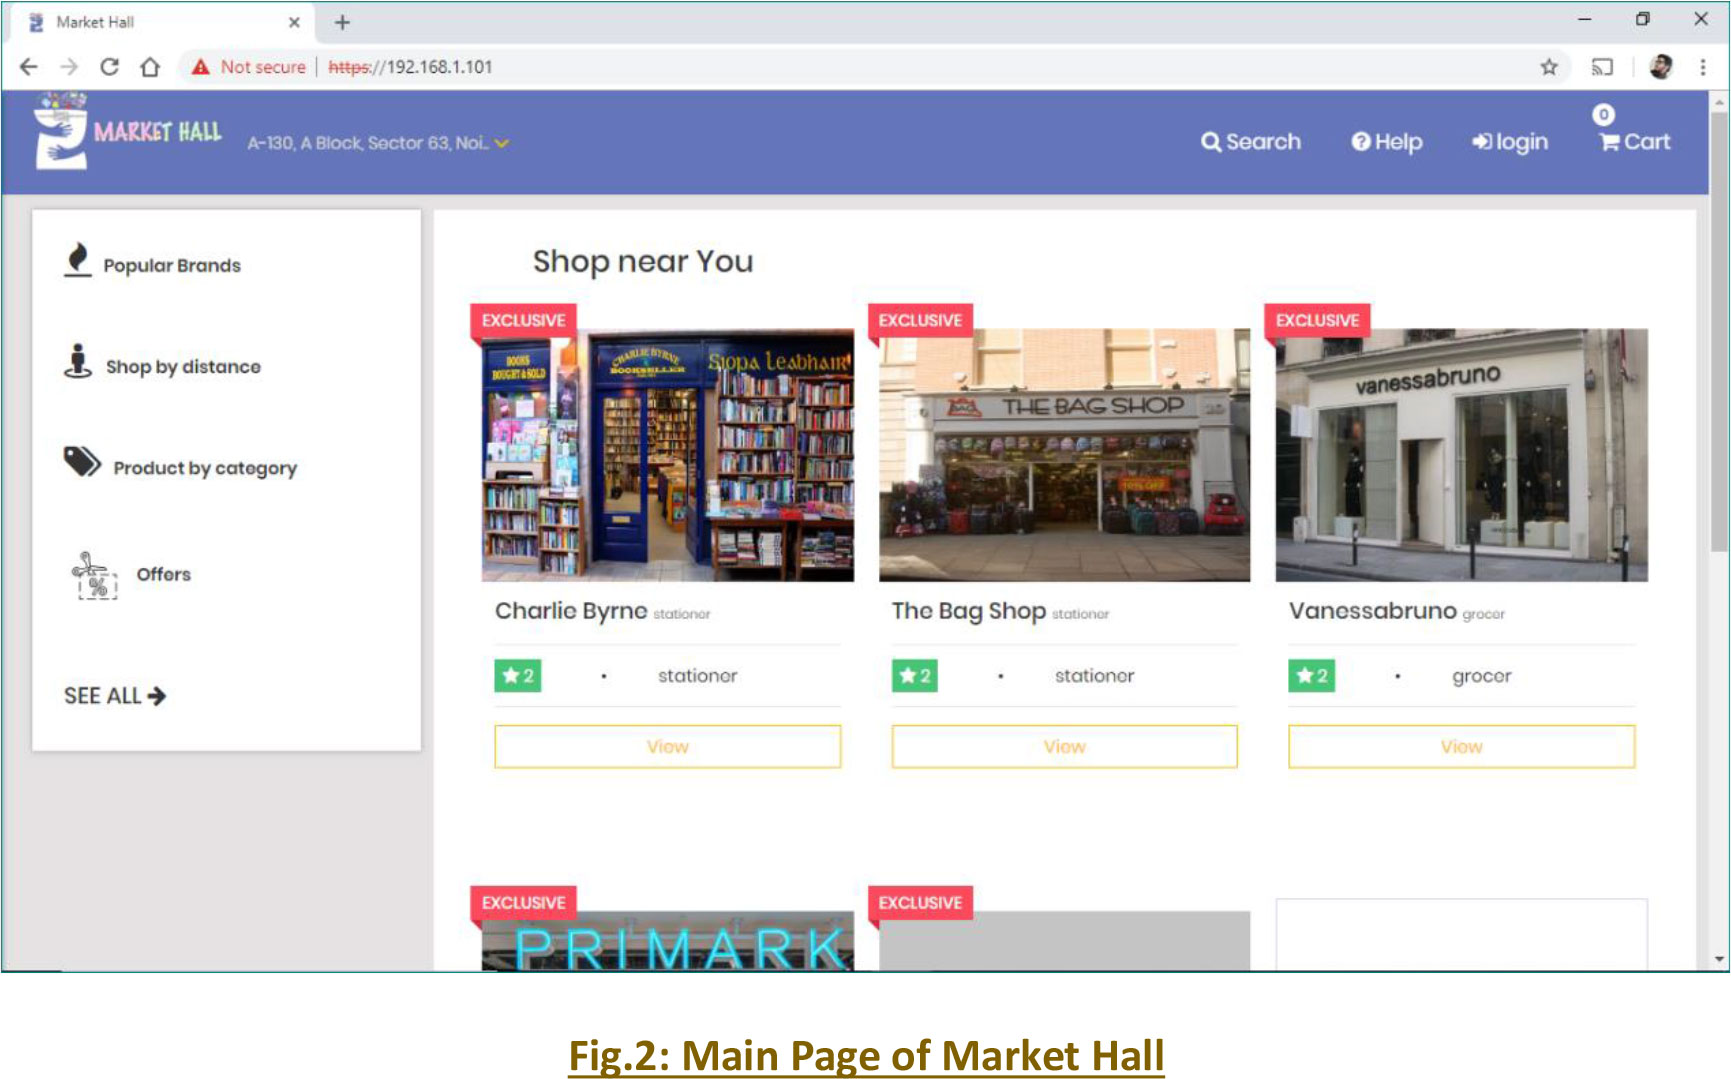Open the Cart
Screen dimensions: 1731x1079
tap(1635, 141)
